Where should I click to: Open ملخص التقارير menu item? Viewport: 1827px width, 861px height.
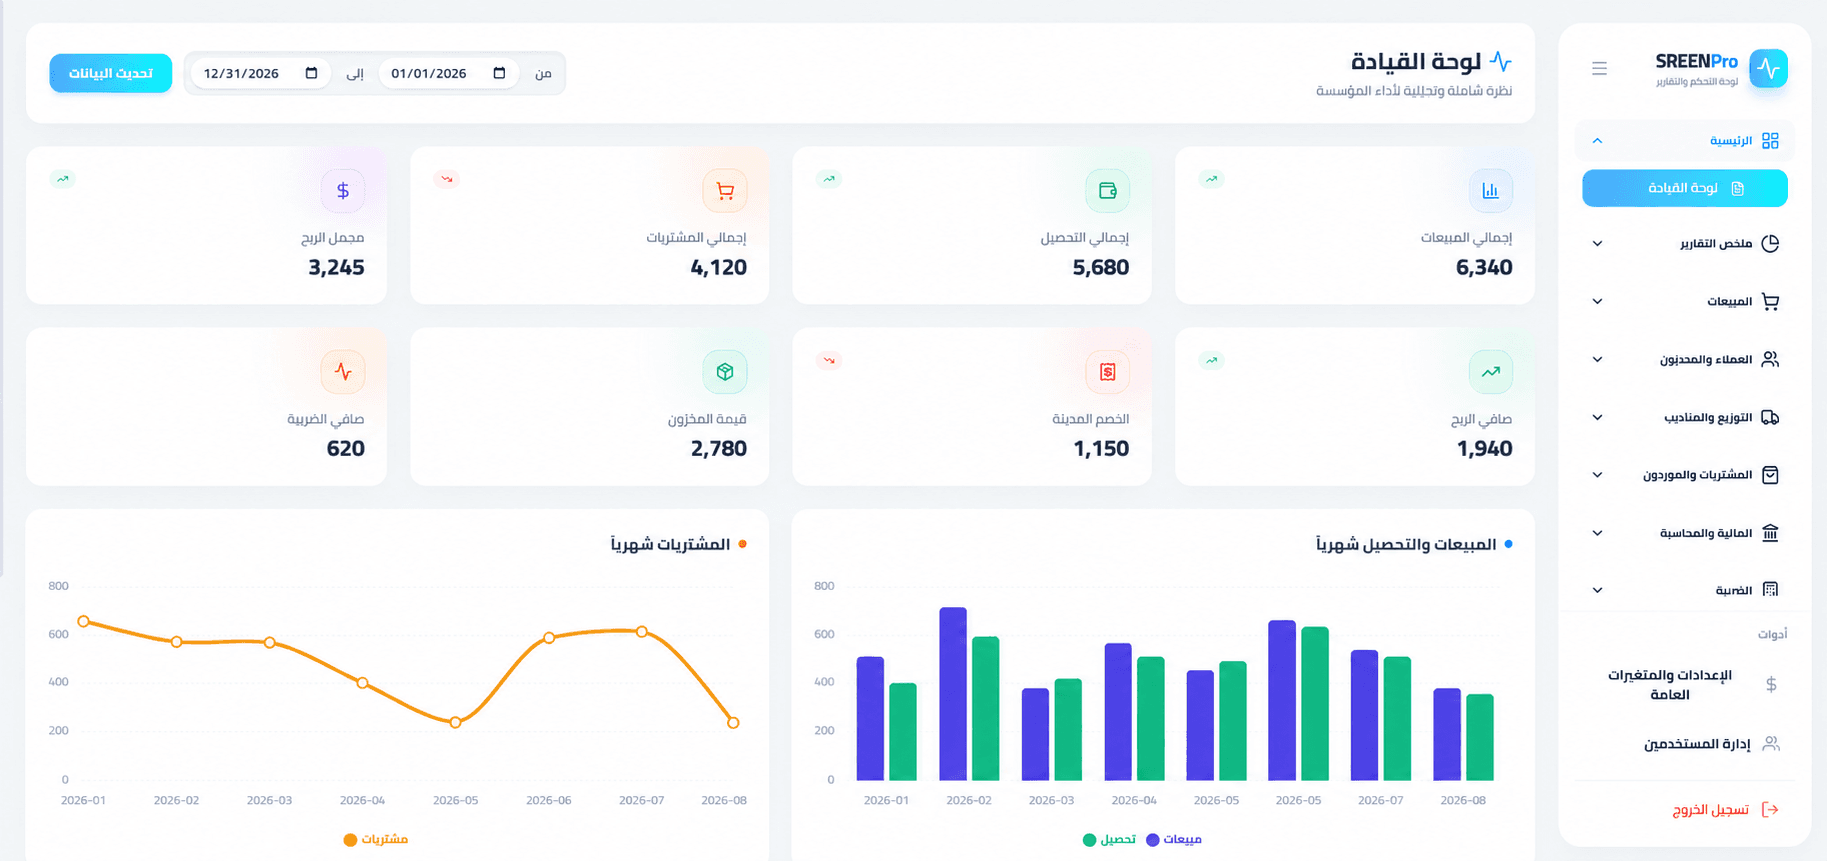pyautogui.click(x=1685, y=244)
